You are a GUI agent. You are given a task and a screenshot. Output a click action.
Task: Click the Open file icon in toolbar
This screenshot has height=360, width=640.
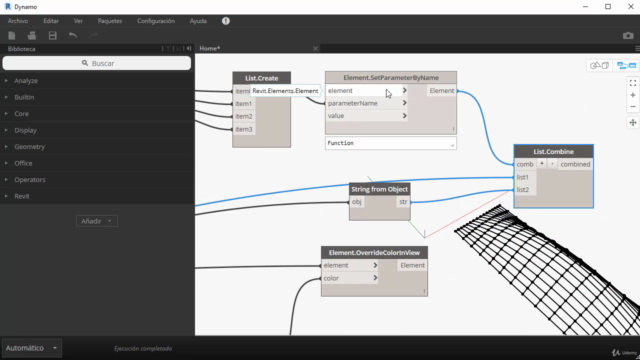tap(32, 36)
